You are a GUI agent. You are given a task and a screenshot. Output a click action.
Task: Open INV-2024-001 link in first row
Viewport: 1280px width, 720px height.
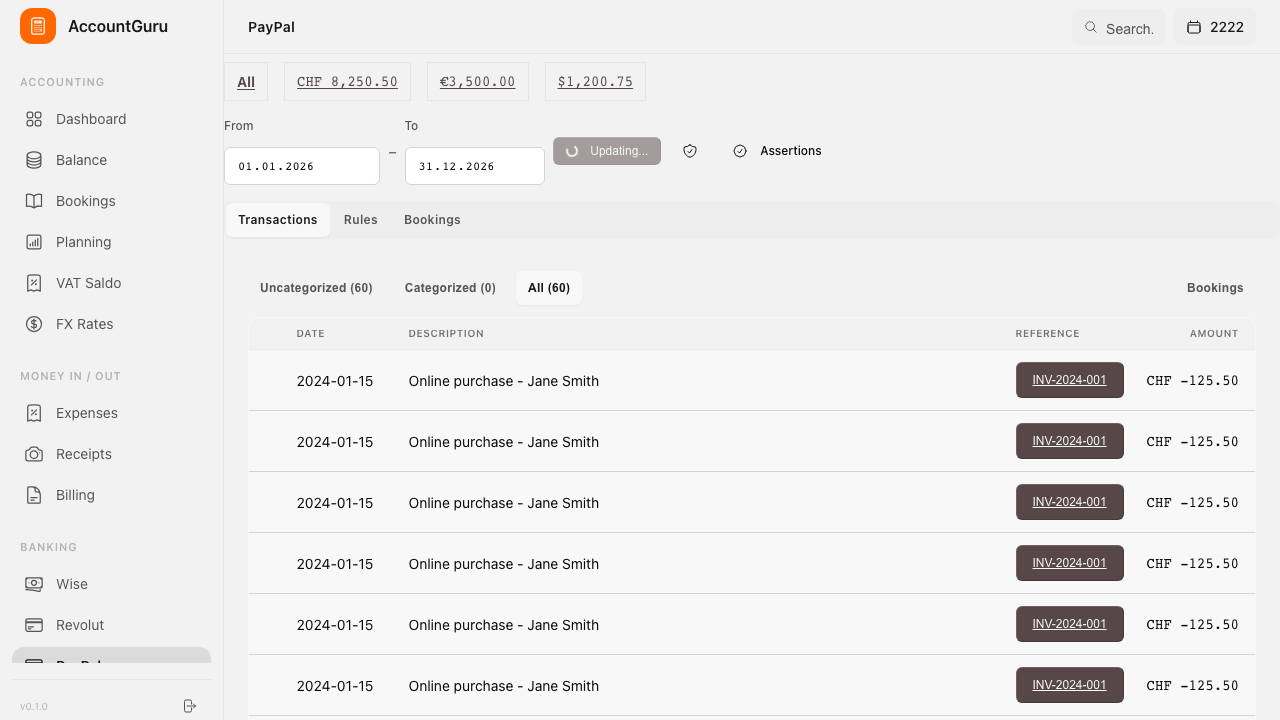[1070, 380]
